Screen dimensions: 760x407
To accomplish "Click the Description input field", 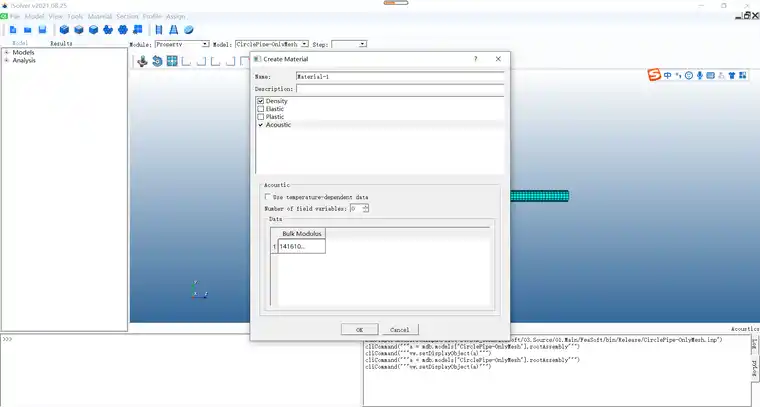I will tap(400, 89).
